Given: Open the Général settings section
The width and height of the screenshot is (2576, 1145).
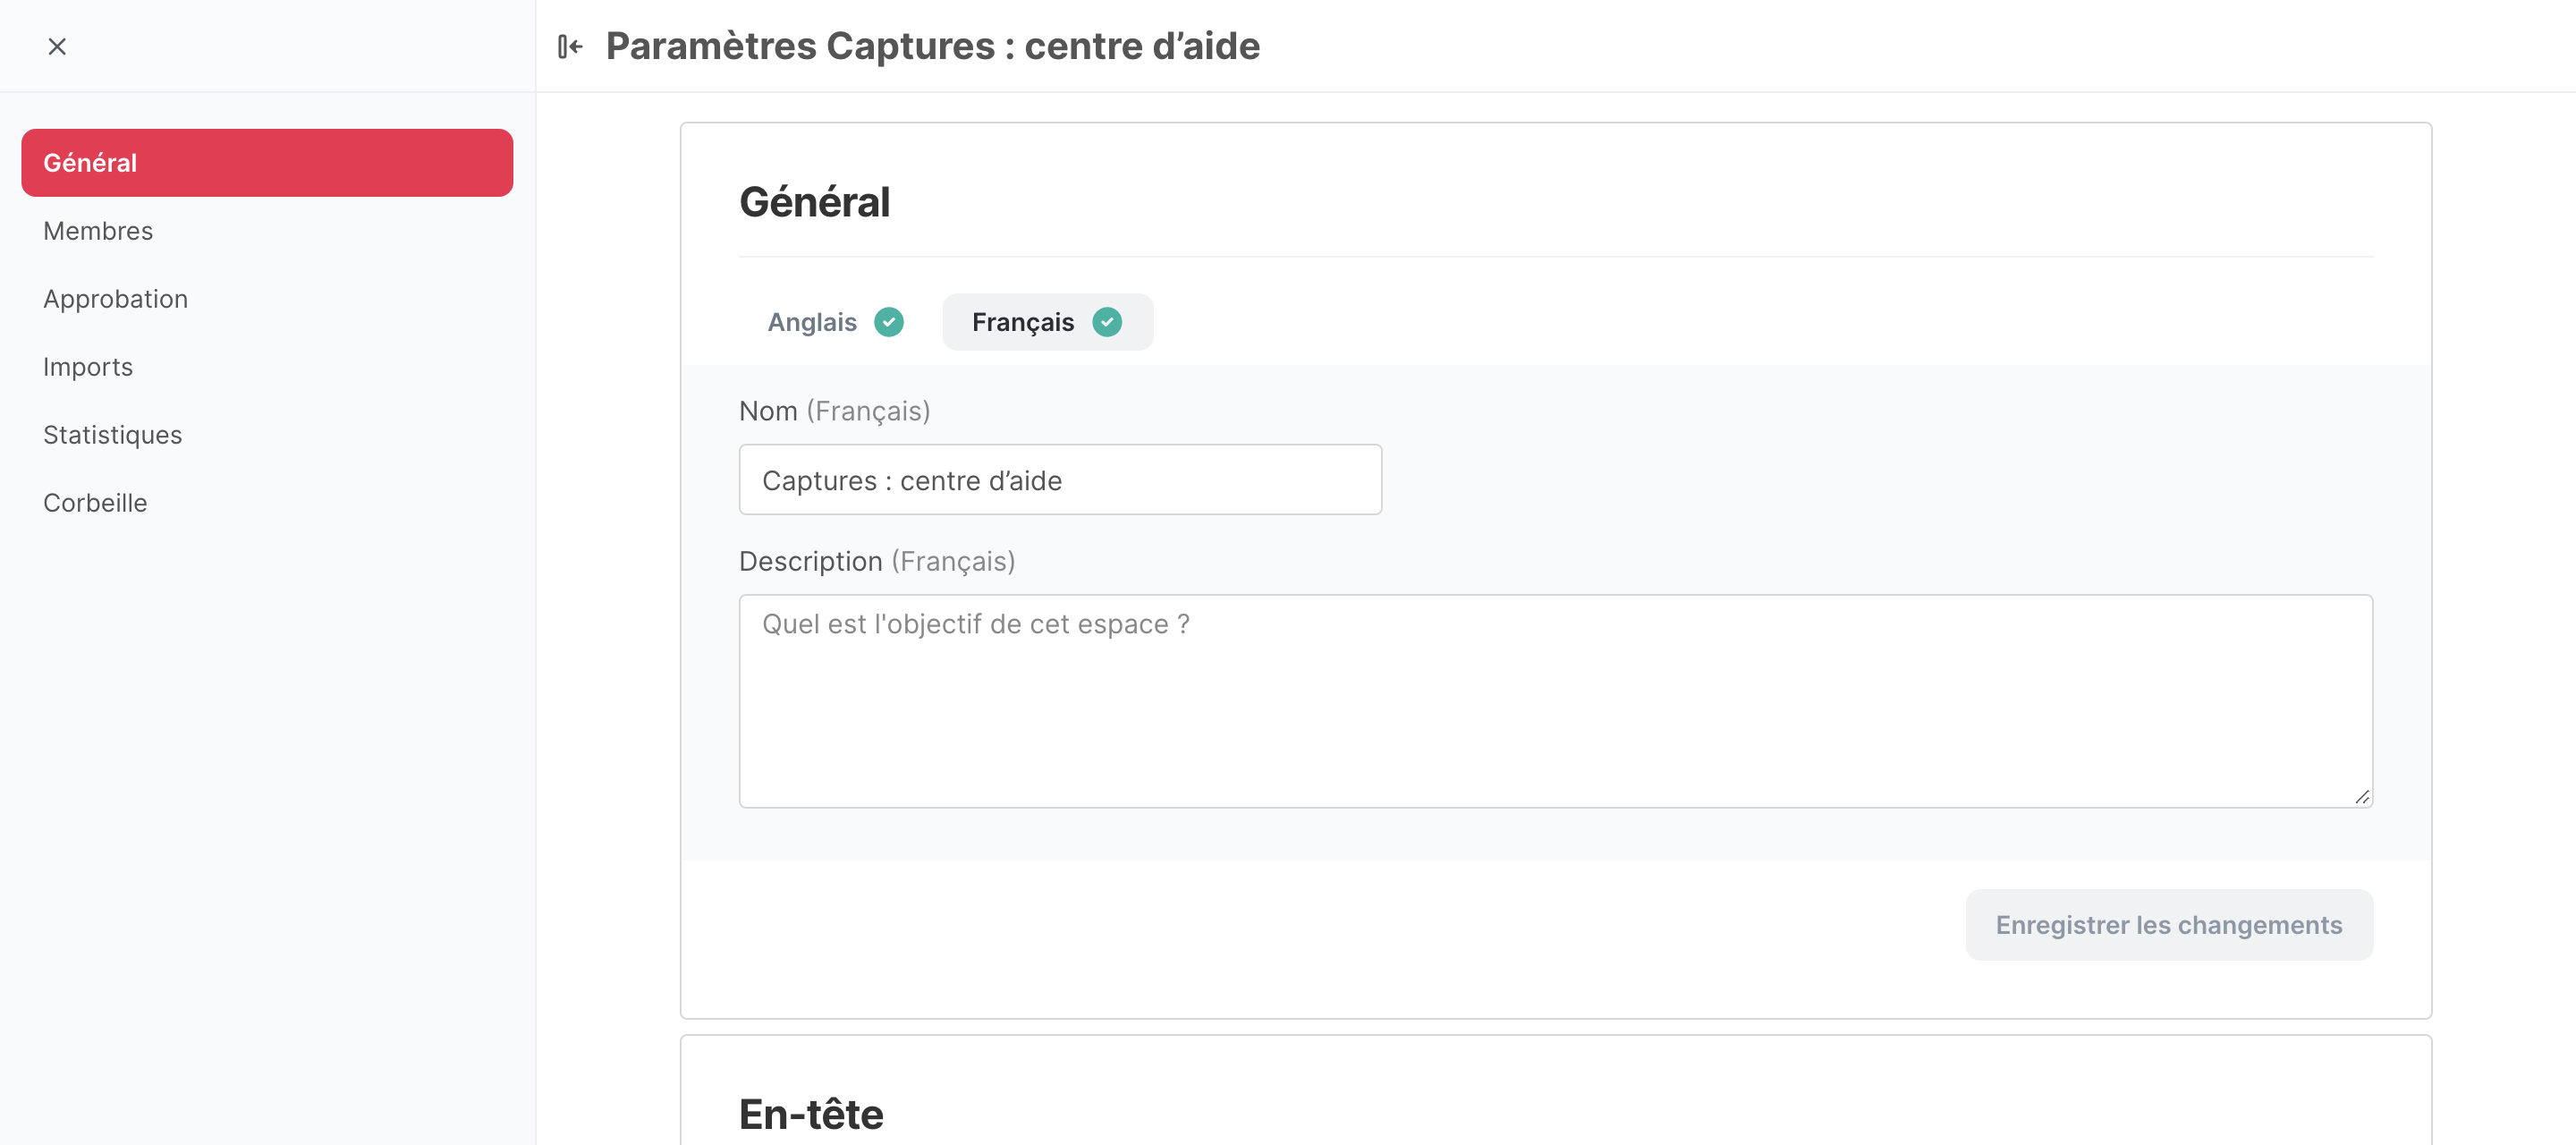Looking at the screenshot, I should pyautogui.click(x=267, y=163).
